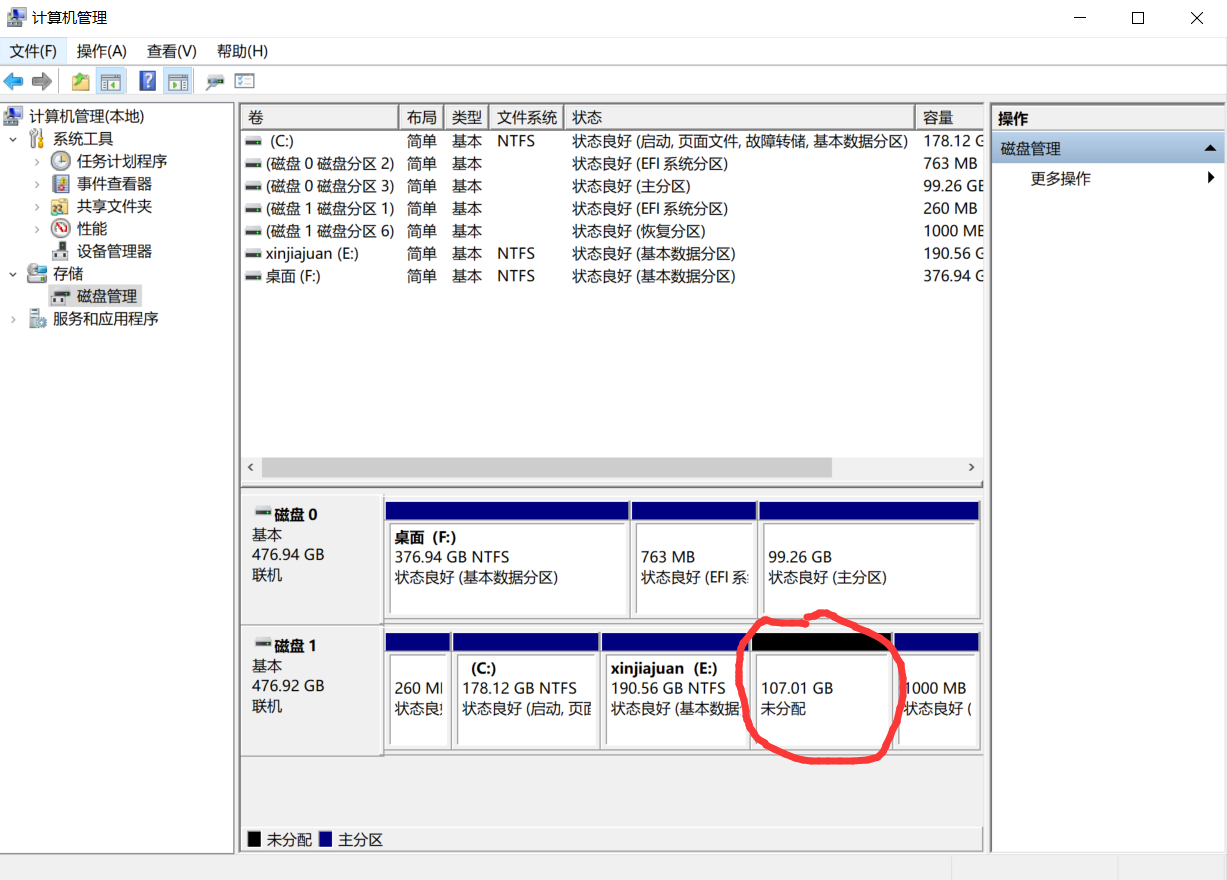Expand the 任务计划程序 tree node
Screen dimensions: 1227x880
coord(37,161)
